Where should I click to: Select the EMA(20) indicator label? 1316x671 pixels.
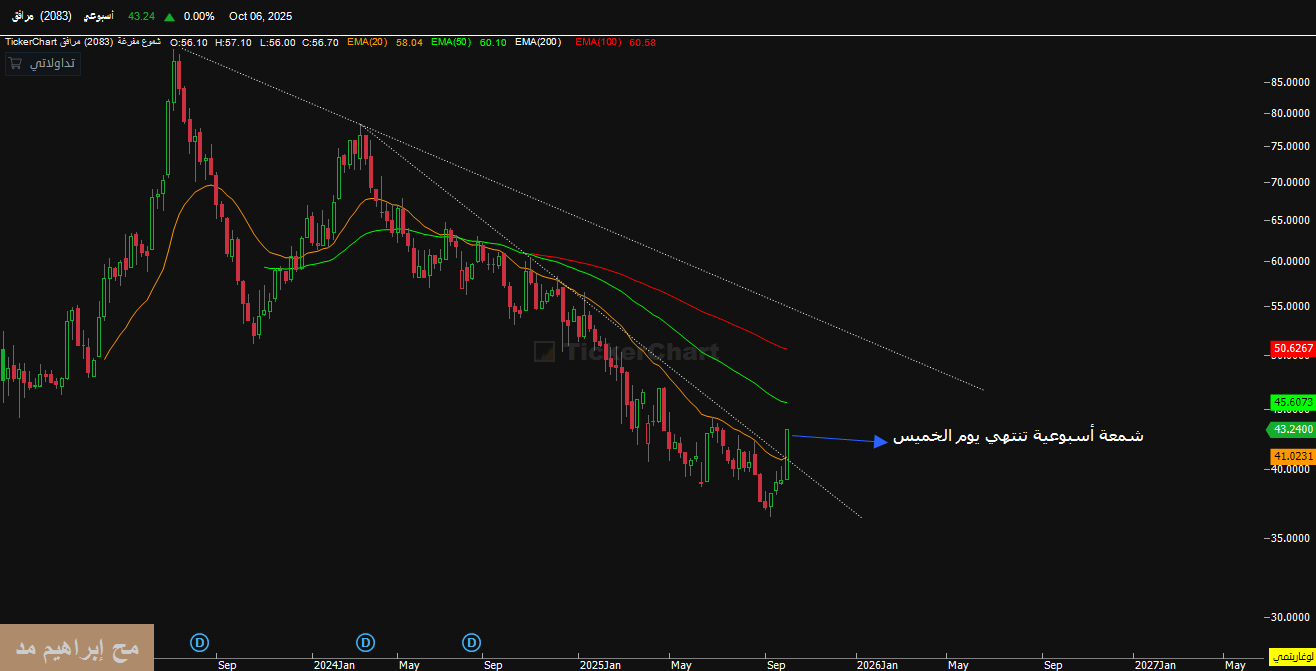pos(367,42)
